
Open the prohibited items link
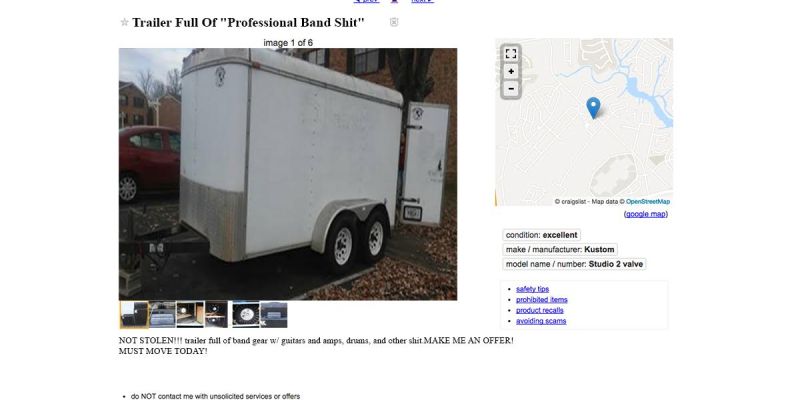[541, 299]
